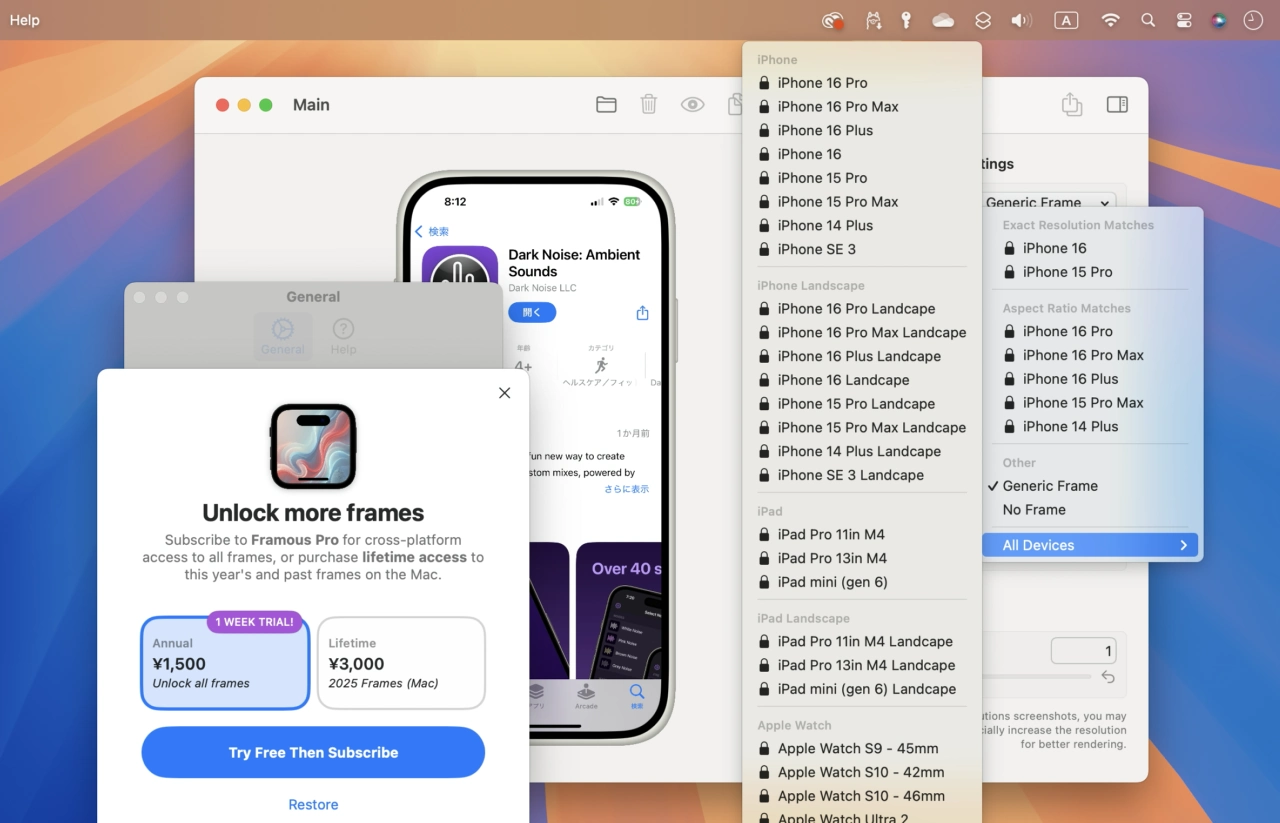Toggle the sidebar panel icon
The image size is (1280, 823).
point(1117,105)
